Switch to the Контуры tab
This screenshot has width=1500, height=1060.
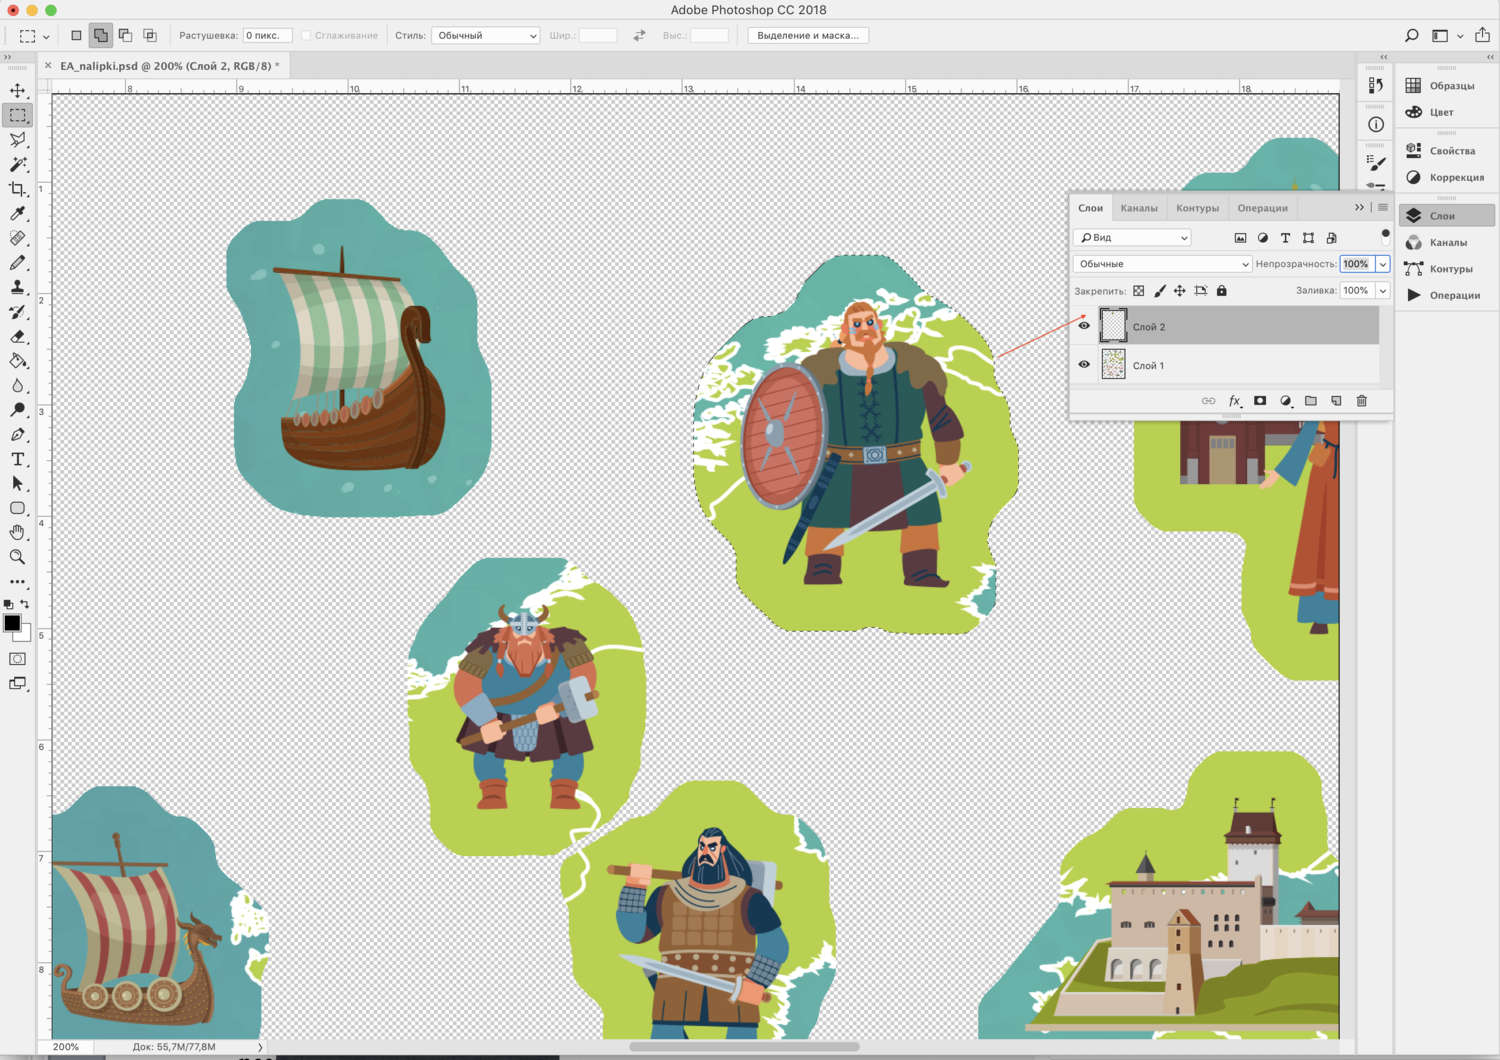[1197, 208]
